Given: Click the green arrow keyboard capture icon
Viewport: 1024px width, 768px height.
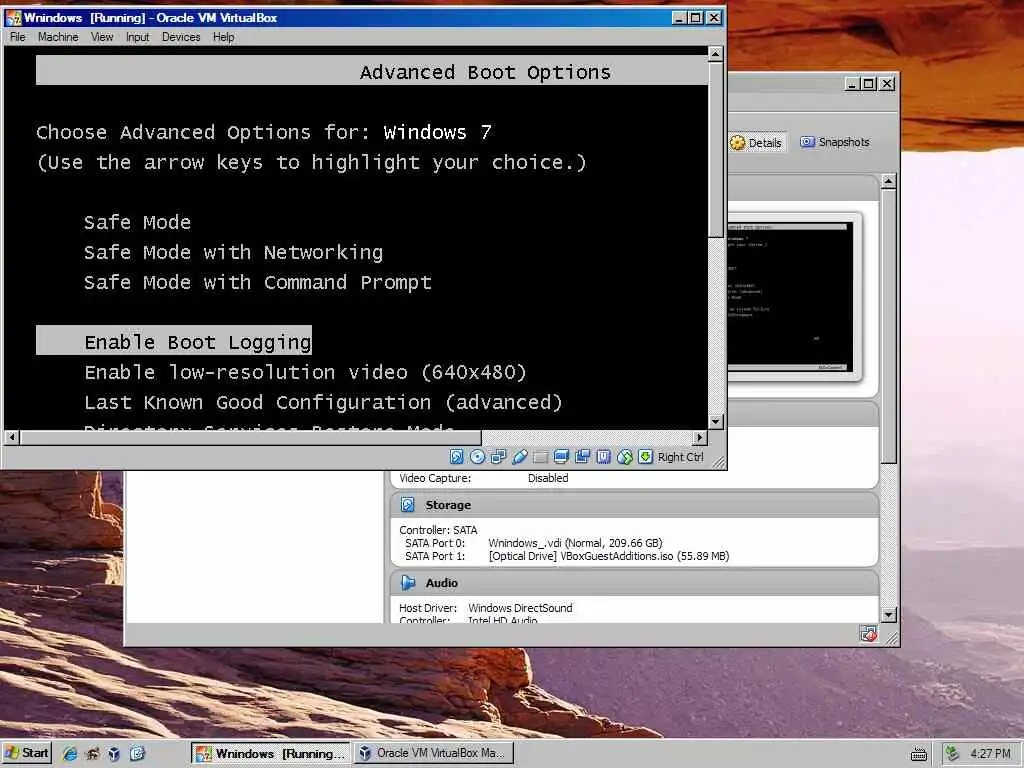Looking at the screenshot, I should tap(645, 457).
